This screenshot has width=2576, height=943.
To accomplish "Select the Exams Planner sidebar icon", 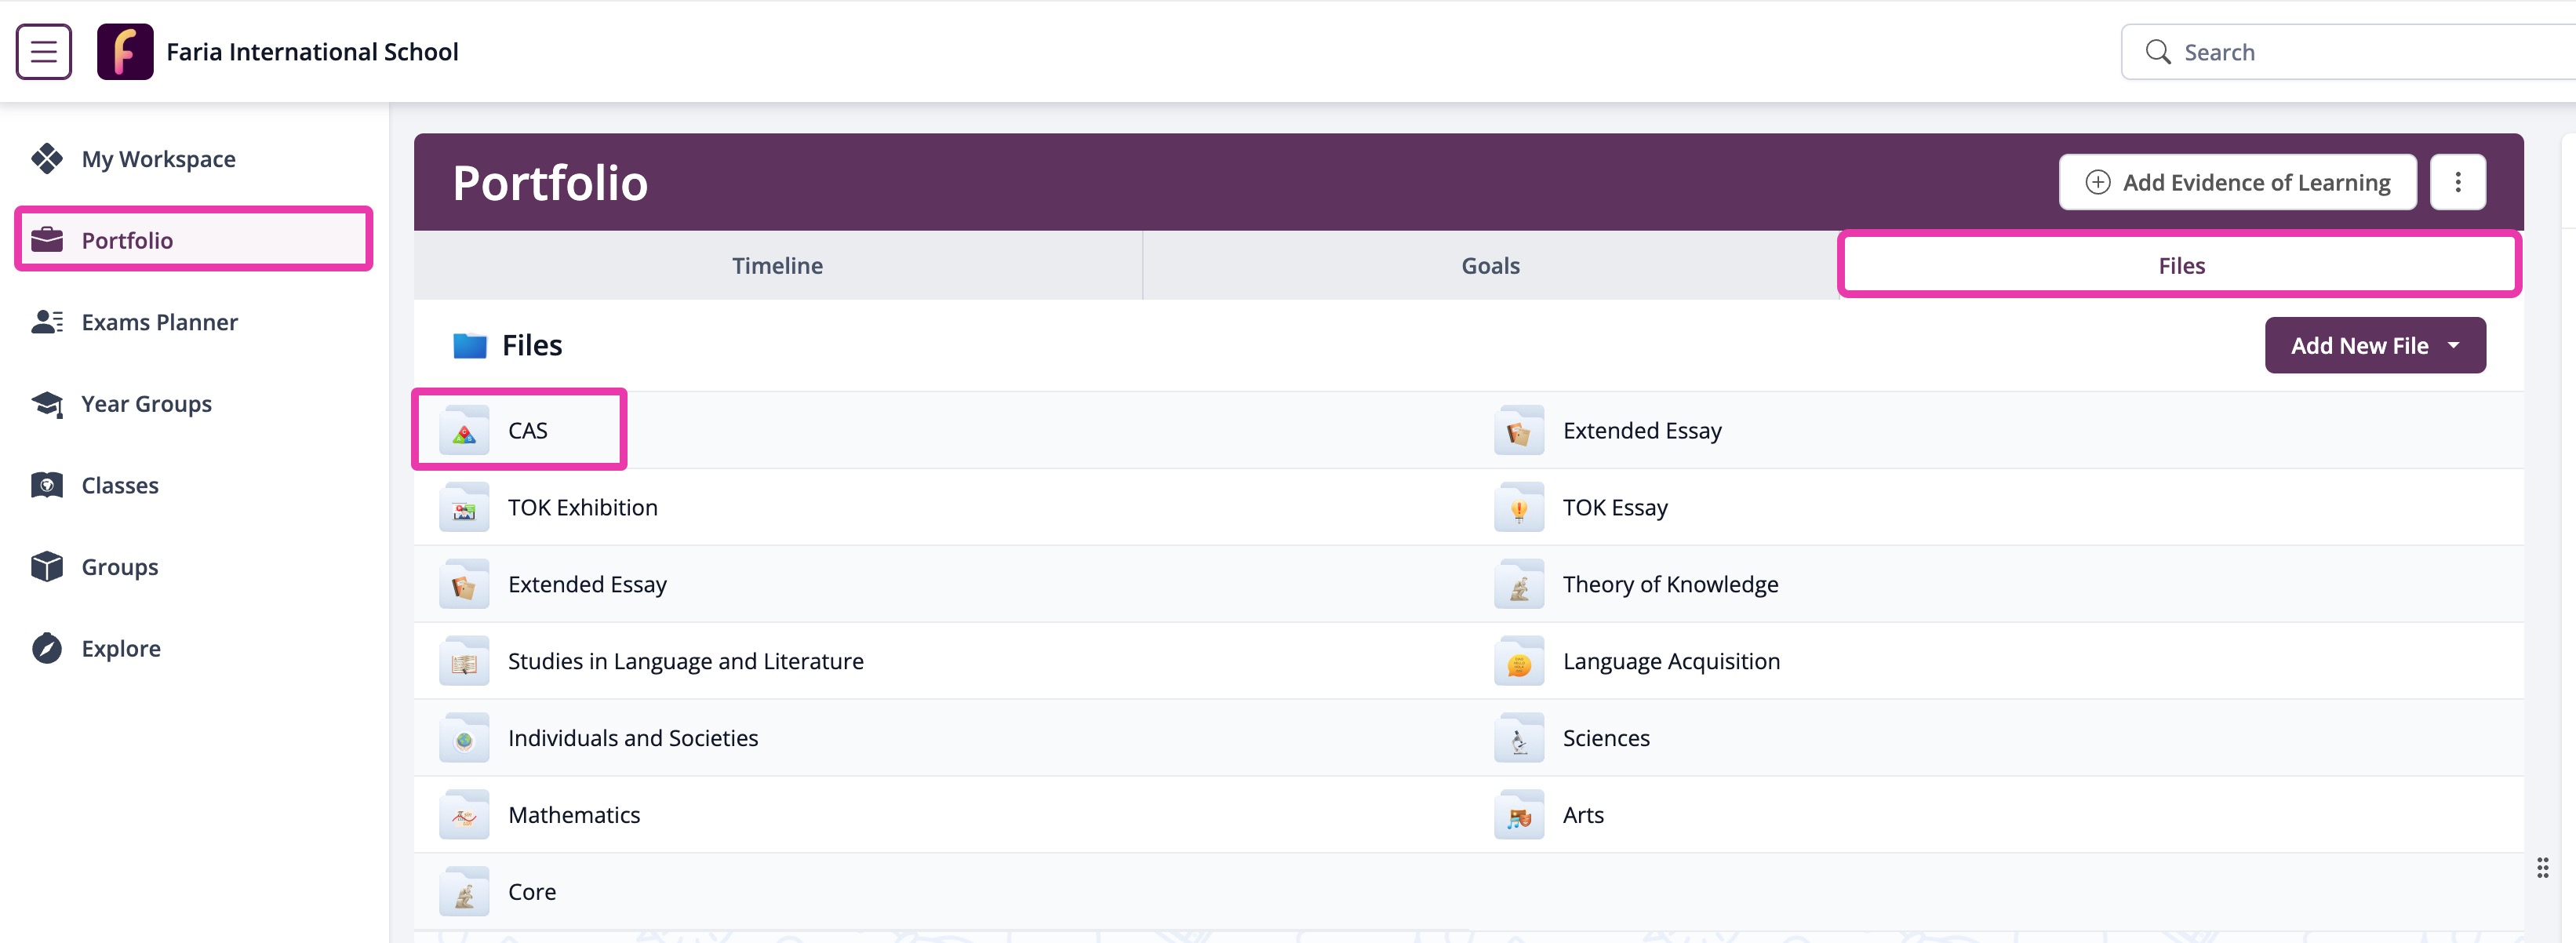I will [47, 322].
